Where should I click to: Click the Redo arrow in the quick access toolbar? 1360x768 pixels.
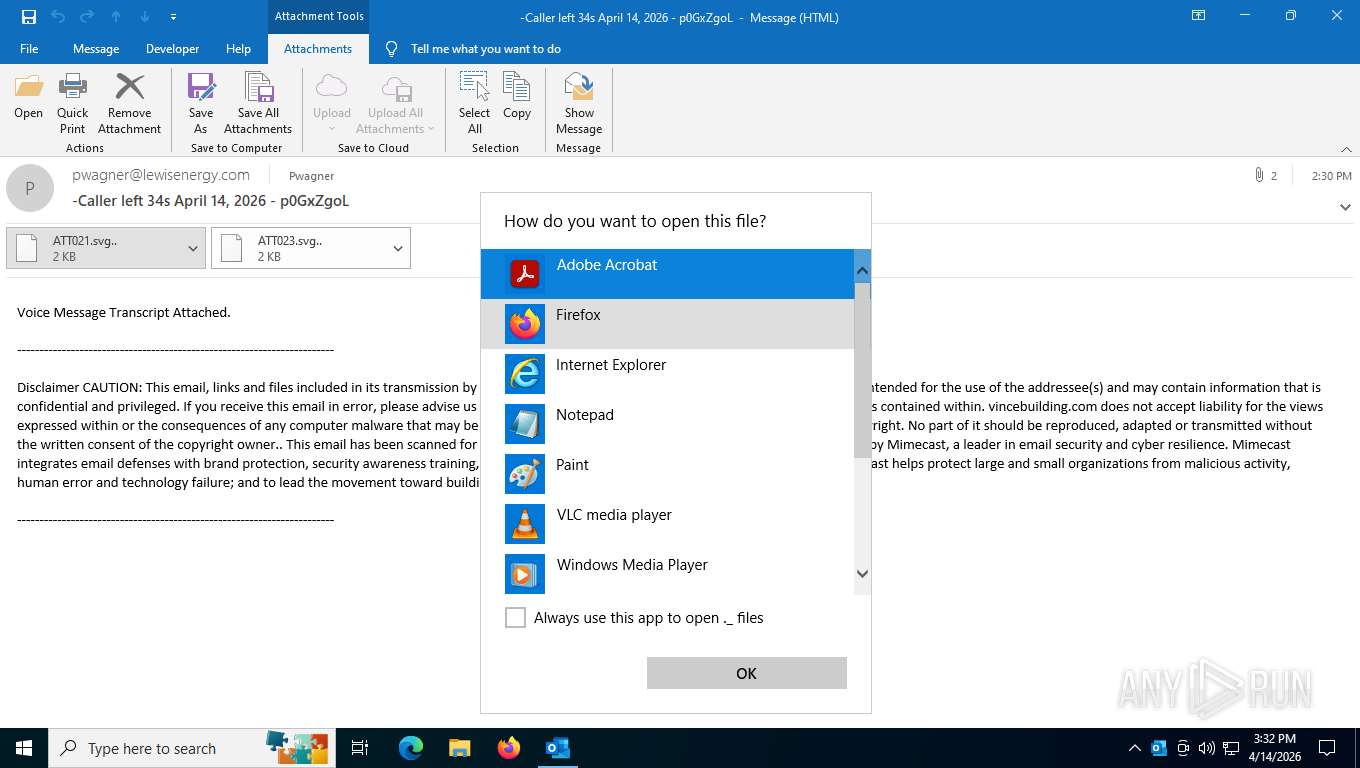[x=87, y=16]
